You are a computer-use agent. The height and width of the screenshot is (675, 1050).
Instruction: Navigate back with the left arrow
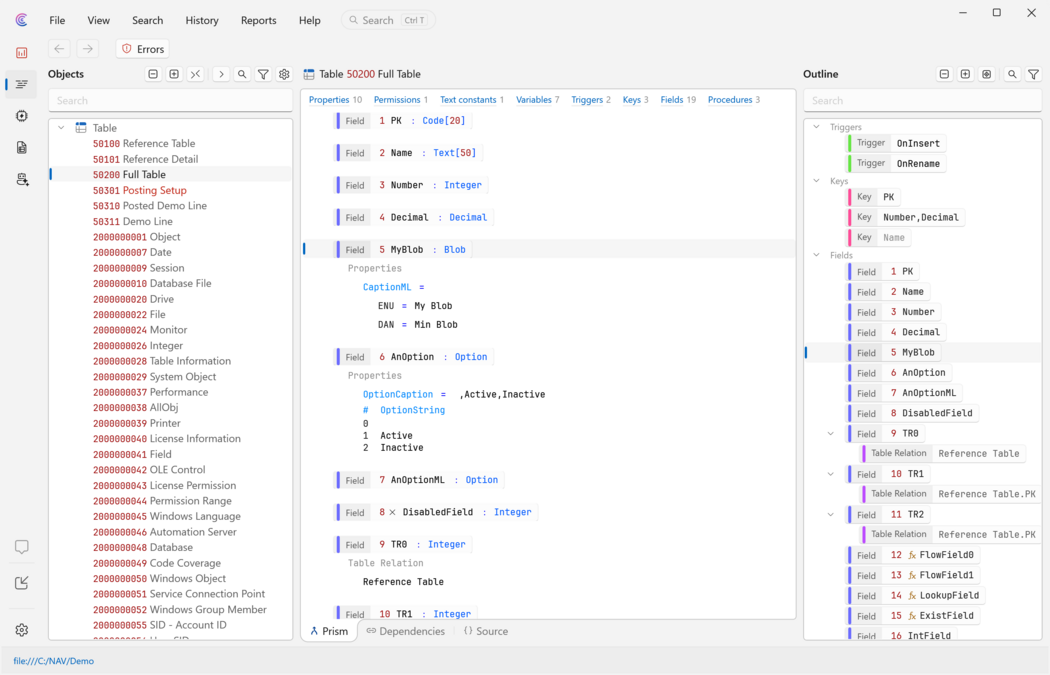click(60, 49)
